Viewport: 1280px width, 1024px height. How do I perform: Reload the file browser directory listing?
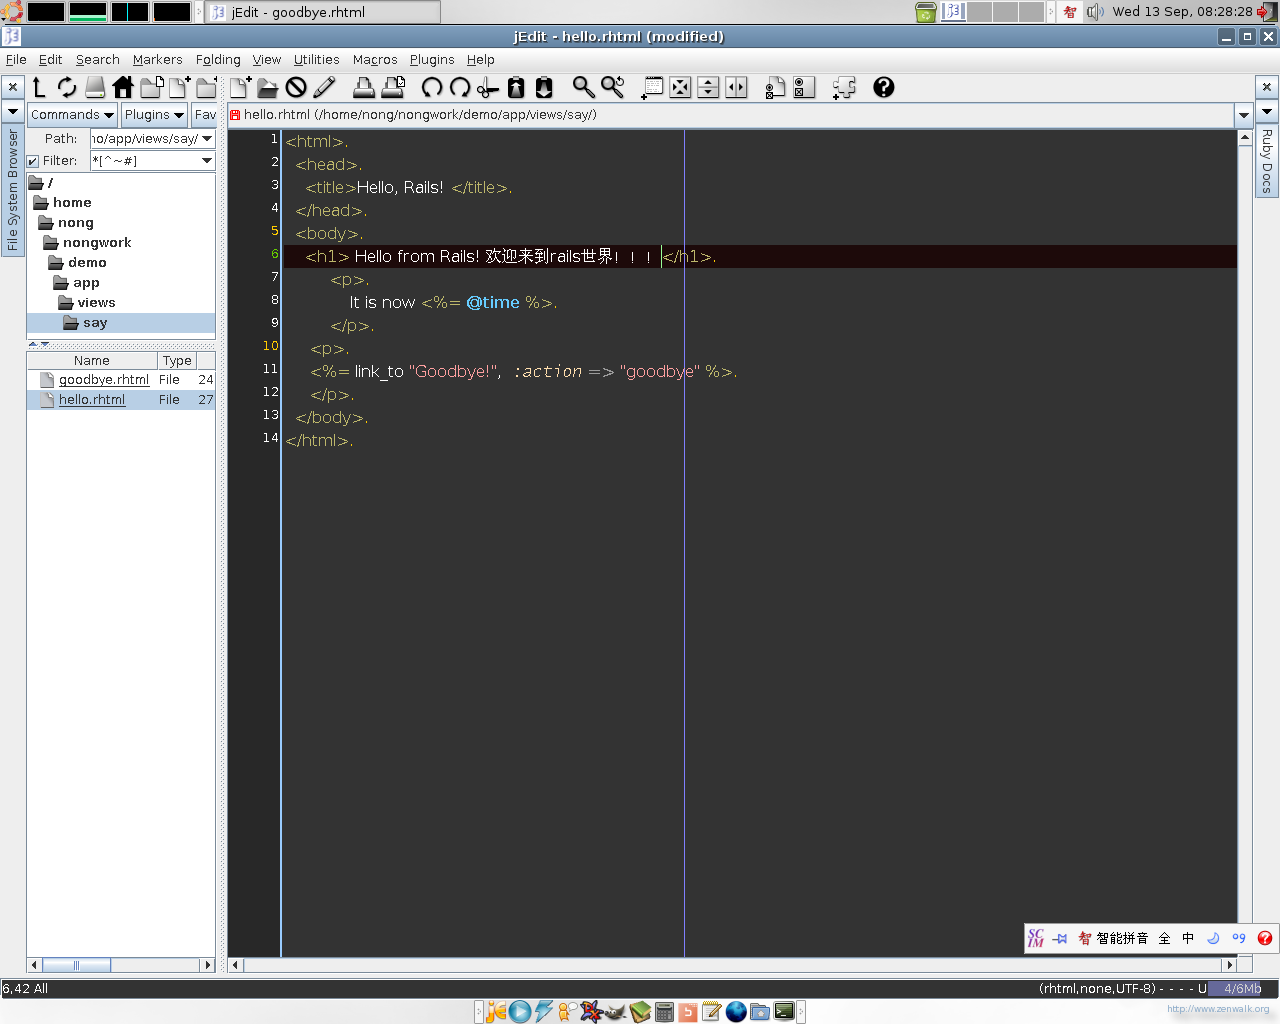click(67, 87)
